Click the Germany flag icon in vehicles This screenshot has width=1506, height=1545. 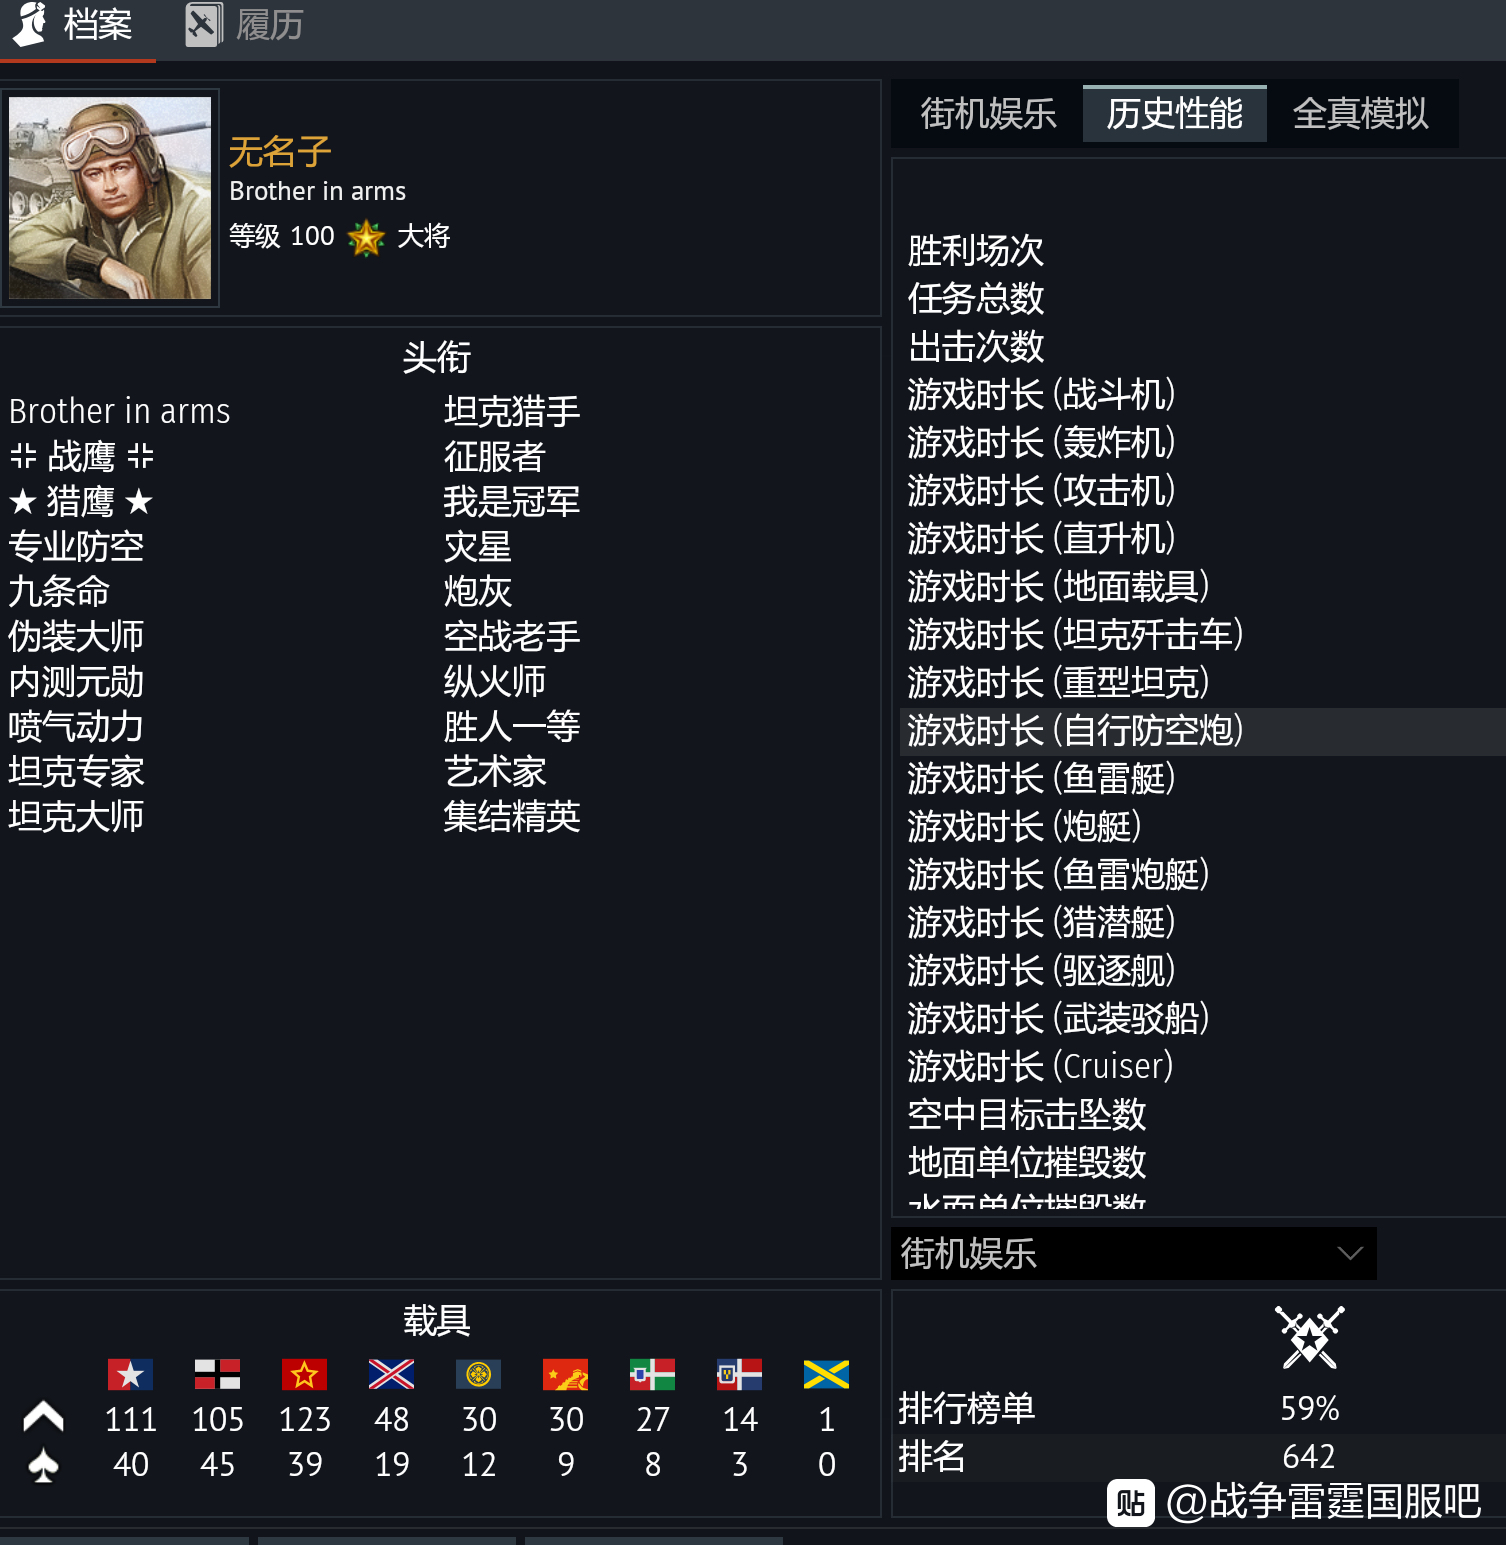[x=217, y=1374]
